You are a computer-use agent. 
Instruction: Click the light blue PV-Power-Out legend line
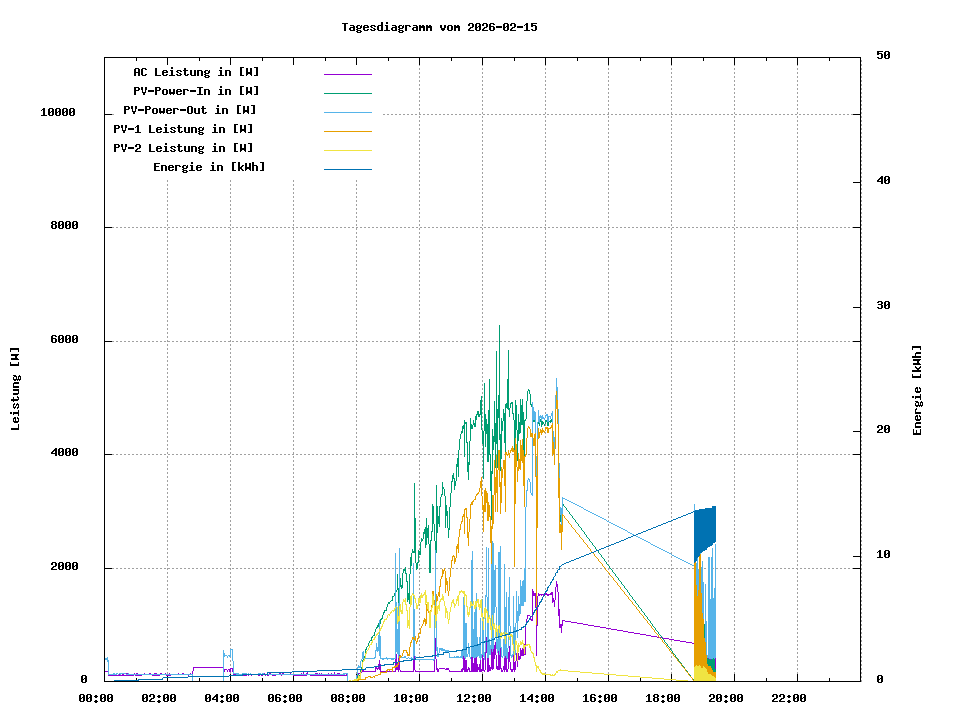(347, 112)
